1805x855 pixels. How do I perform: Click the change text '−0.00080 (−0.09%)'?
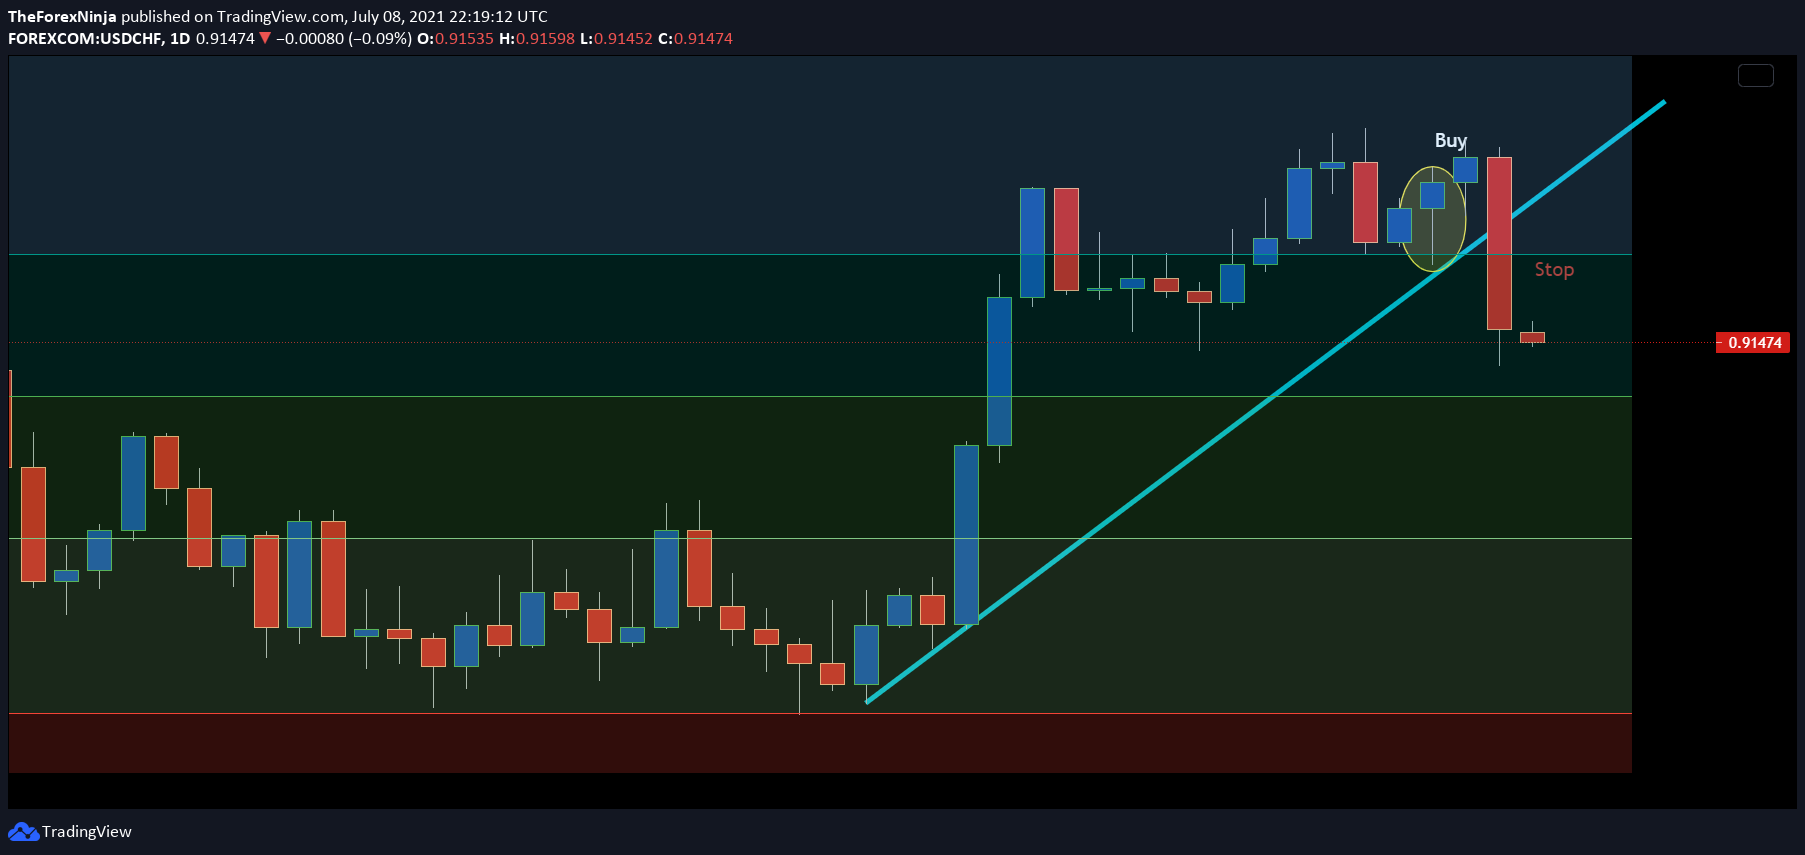click(343, 38)
